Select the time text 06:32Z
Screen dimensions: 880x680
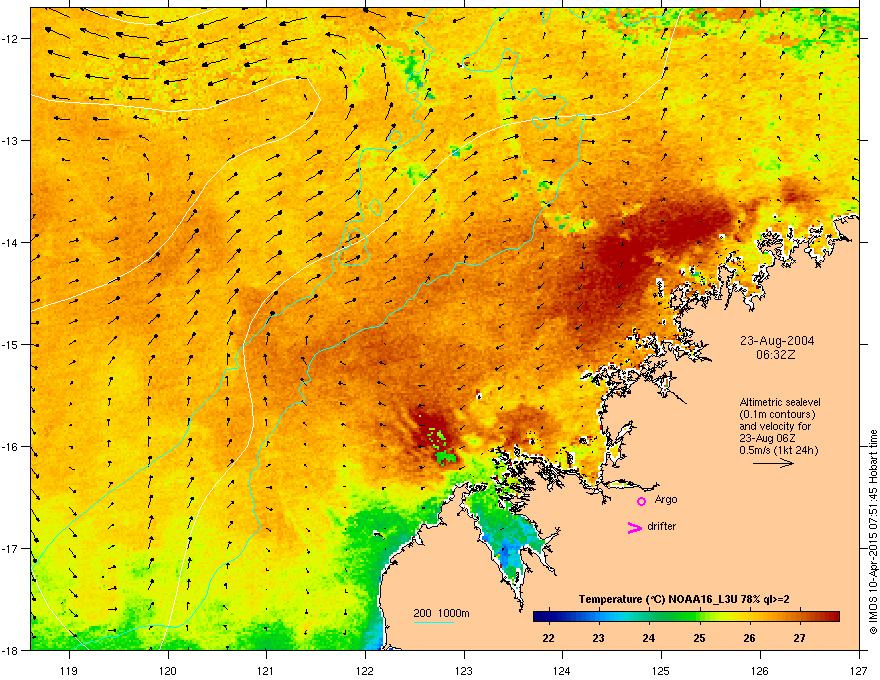776,355
